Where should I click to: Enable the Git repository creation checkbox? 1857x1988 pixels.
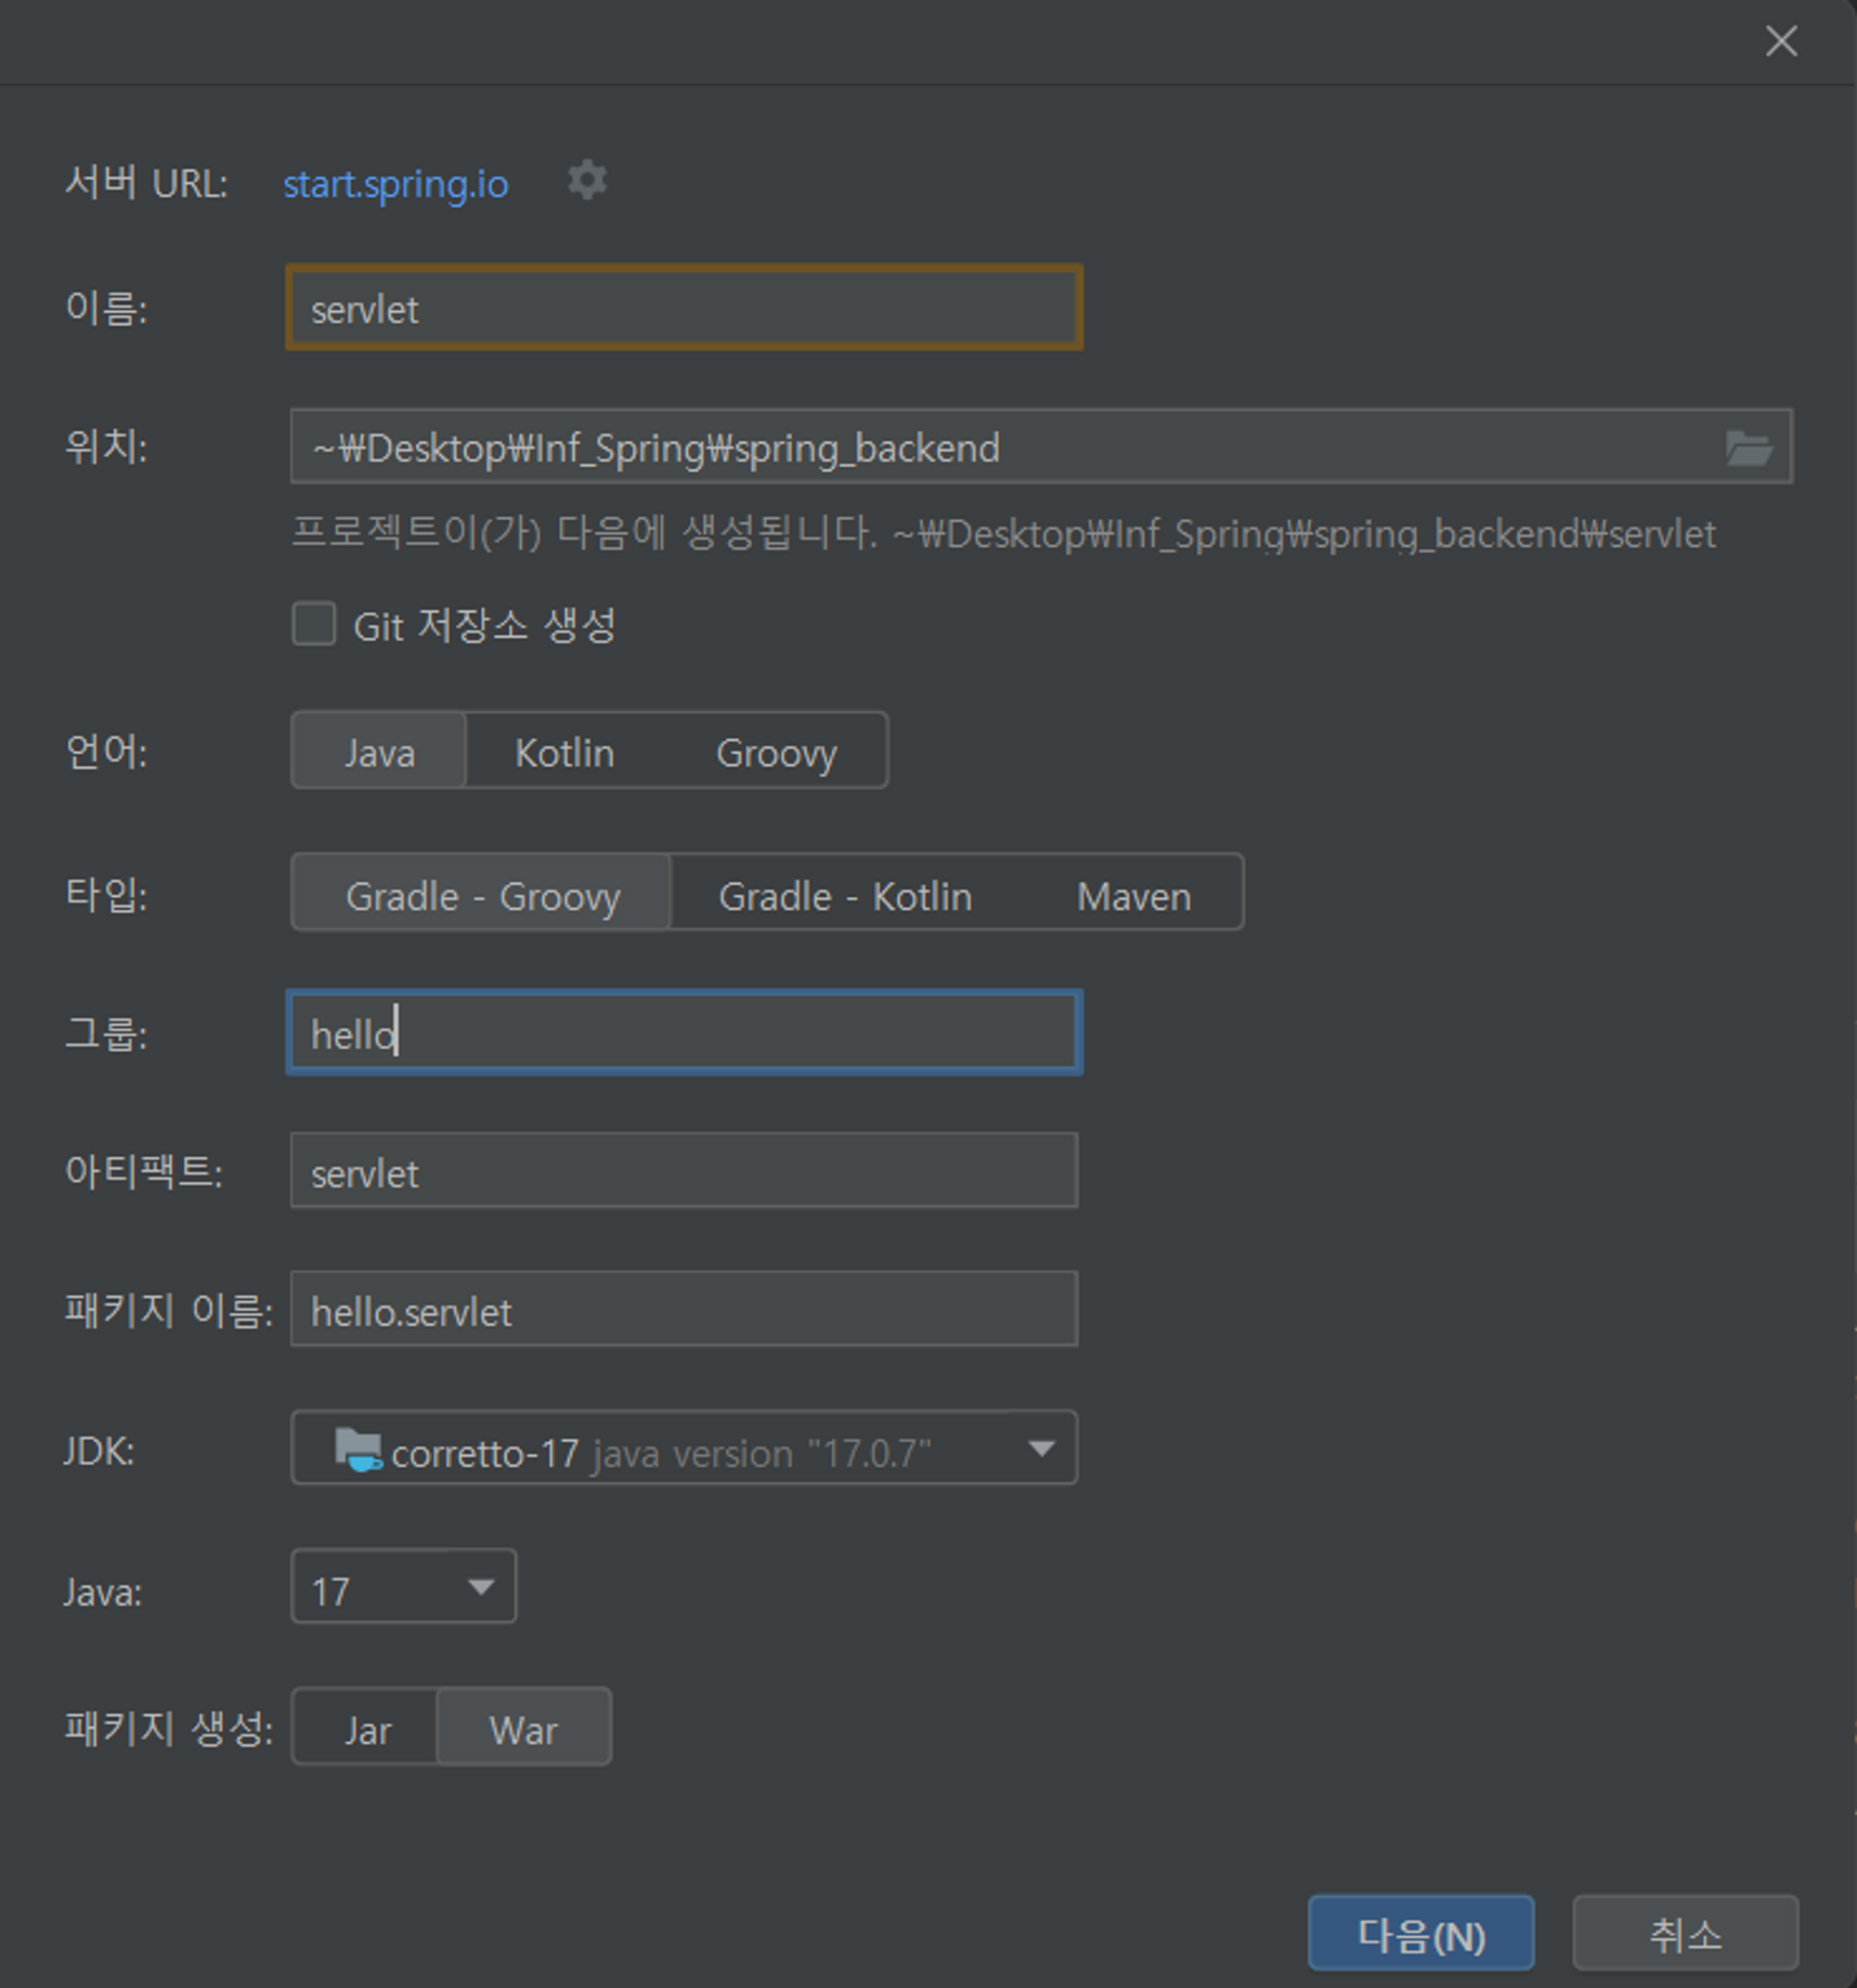[x=314, y=625]
